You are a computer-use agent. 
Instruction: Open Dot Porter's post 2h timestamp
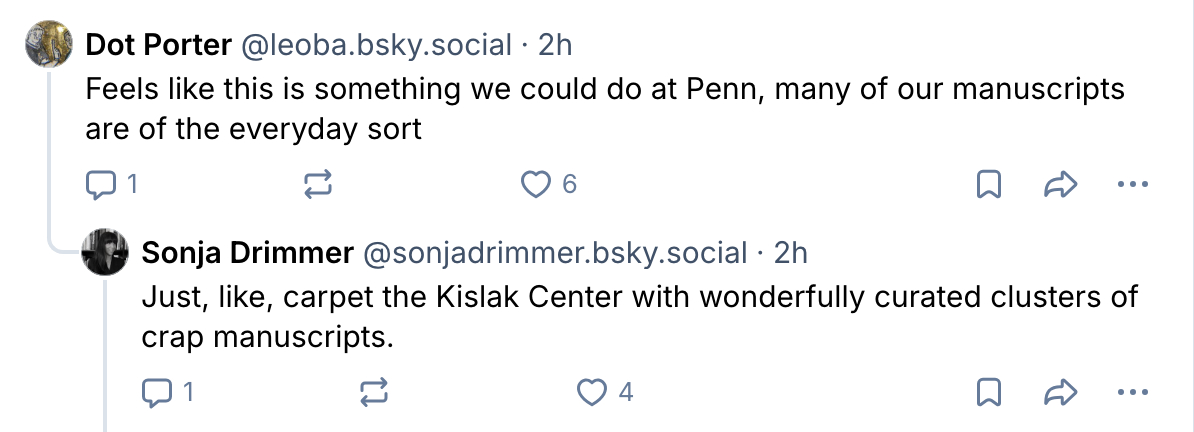coord(555,45)
